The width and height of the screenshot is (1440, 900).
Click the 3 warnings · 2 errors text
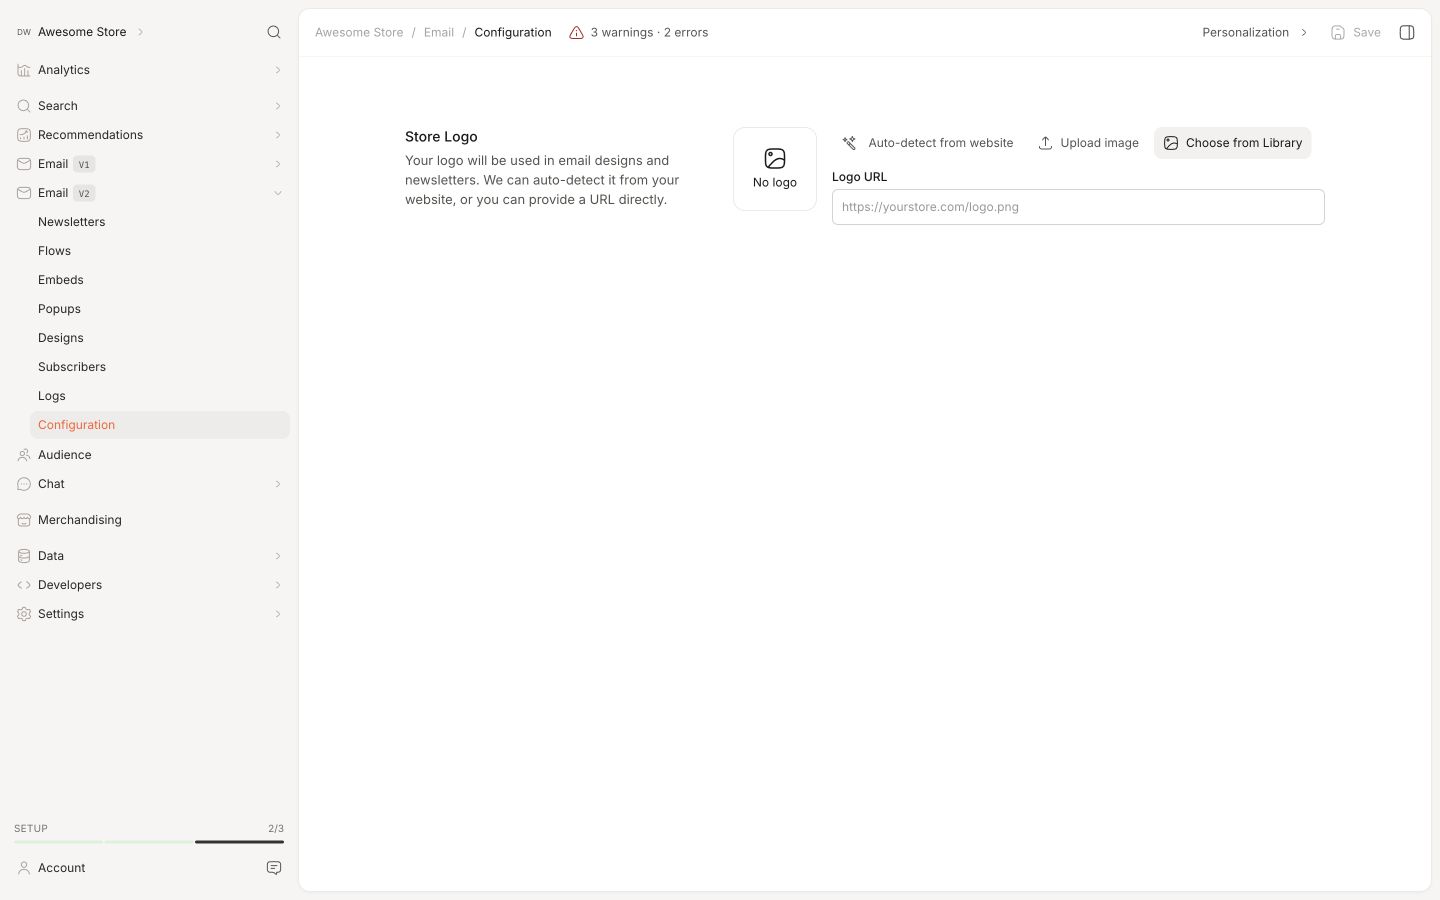pos(649,32)
